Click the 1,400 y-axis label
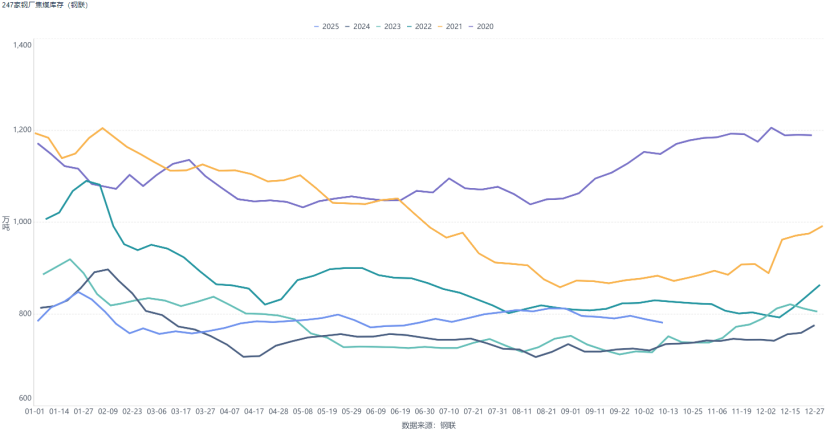Screen dimensions: 830x433 (x=24, y=45)
